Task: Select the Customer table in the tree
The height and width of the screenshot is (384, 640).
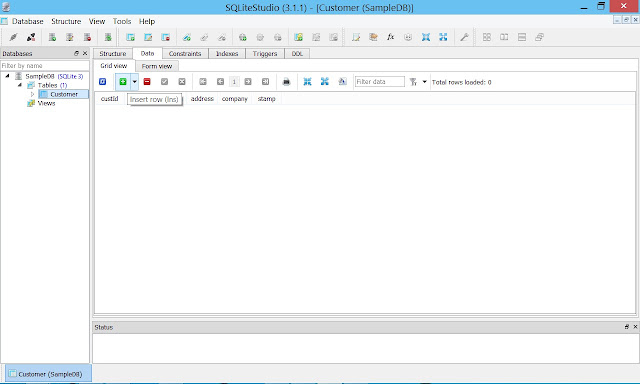Action: coord(64,94)
